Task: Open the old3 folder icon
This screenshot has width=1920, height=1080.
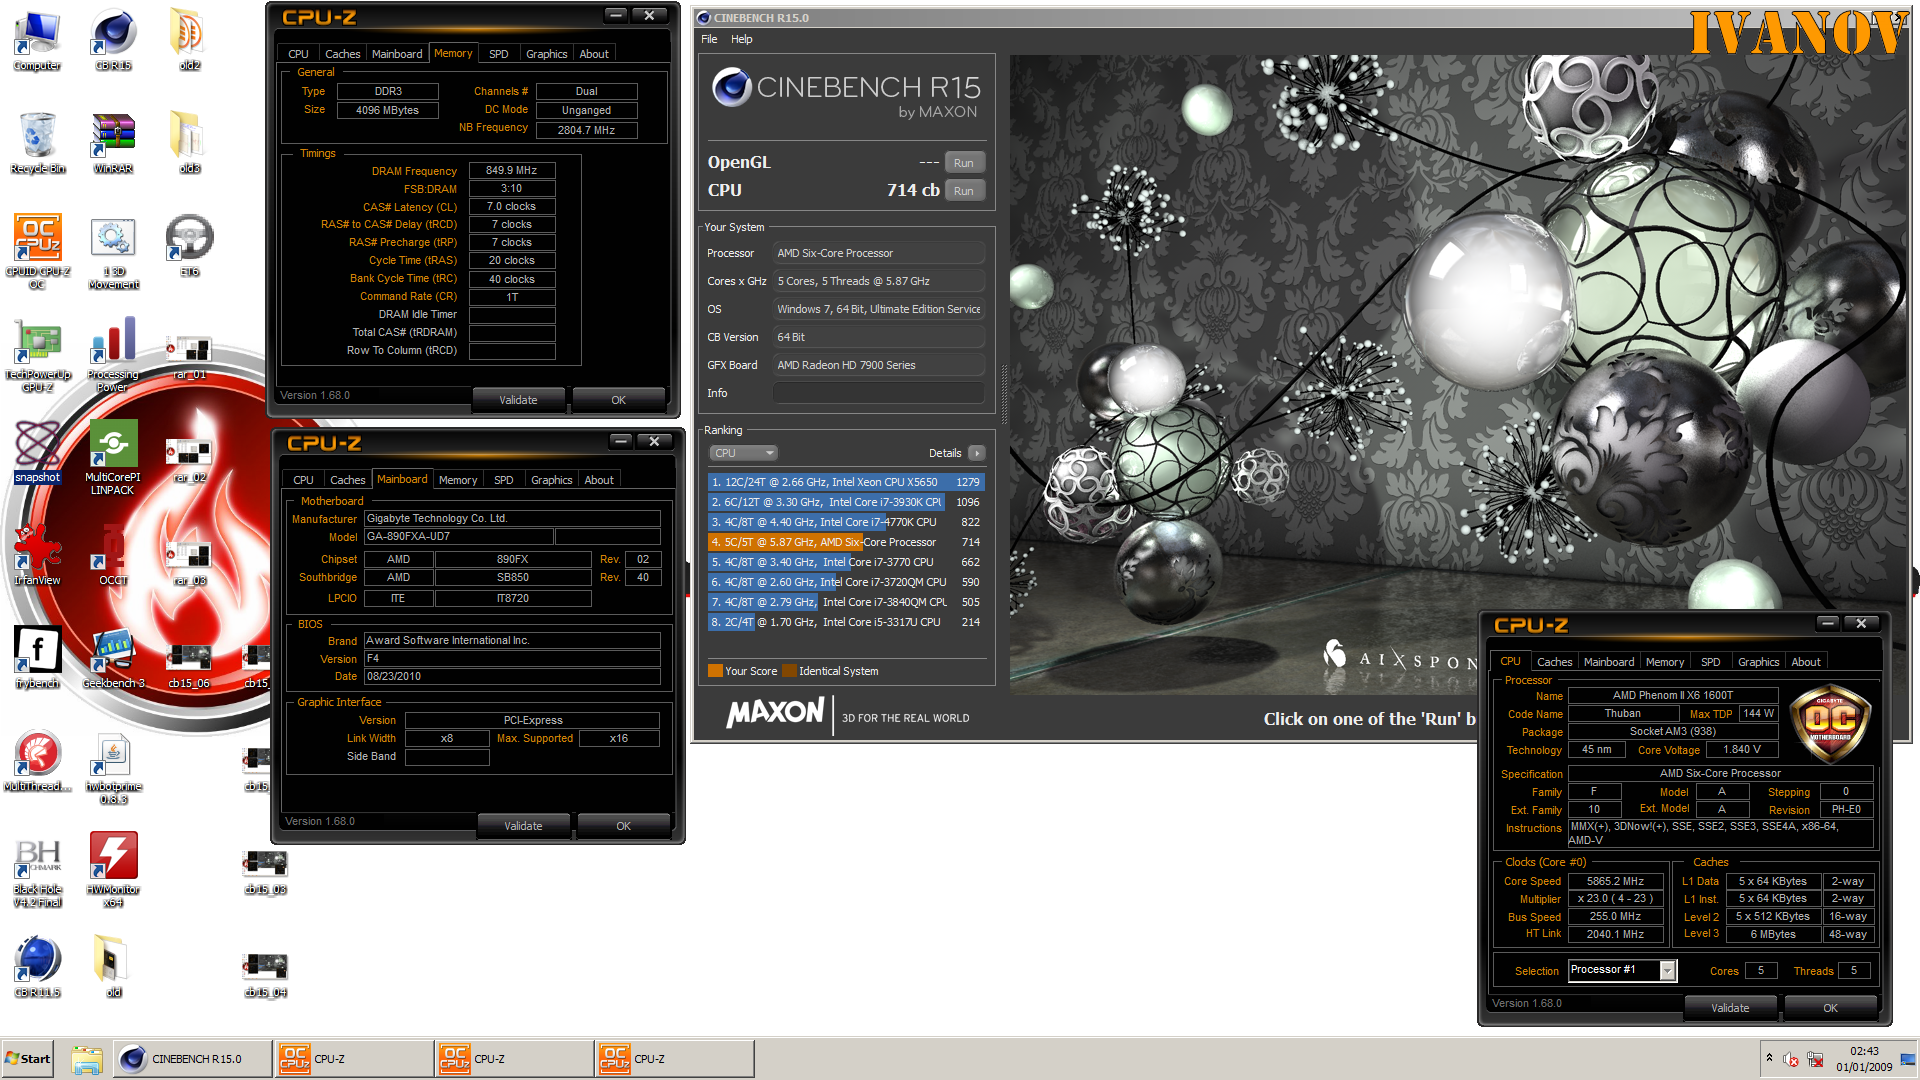Action: click(189, 143)
